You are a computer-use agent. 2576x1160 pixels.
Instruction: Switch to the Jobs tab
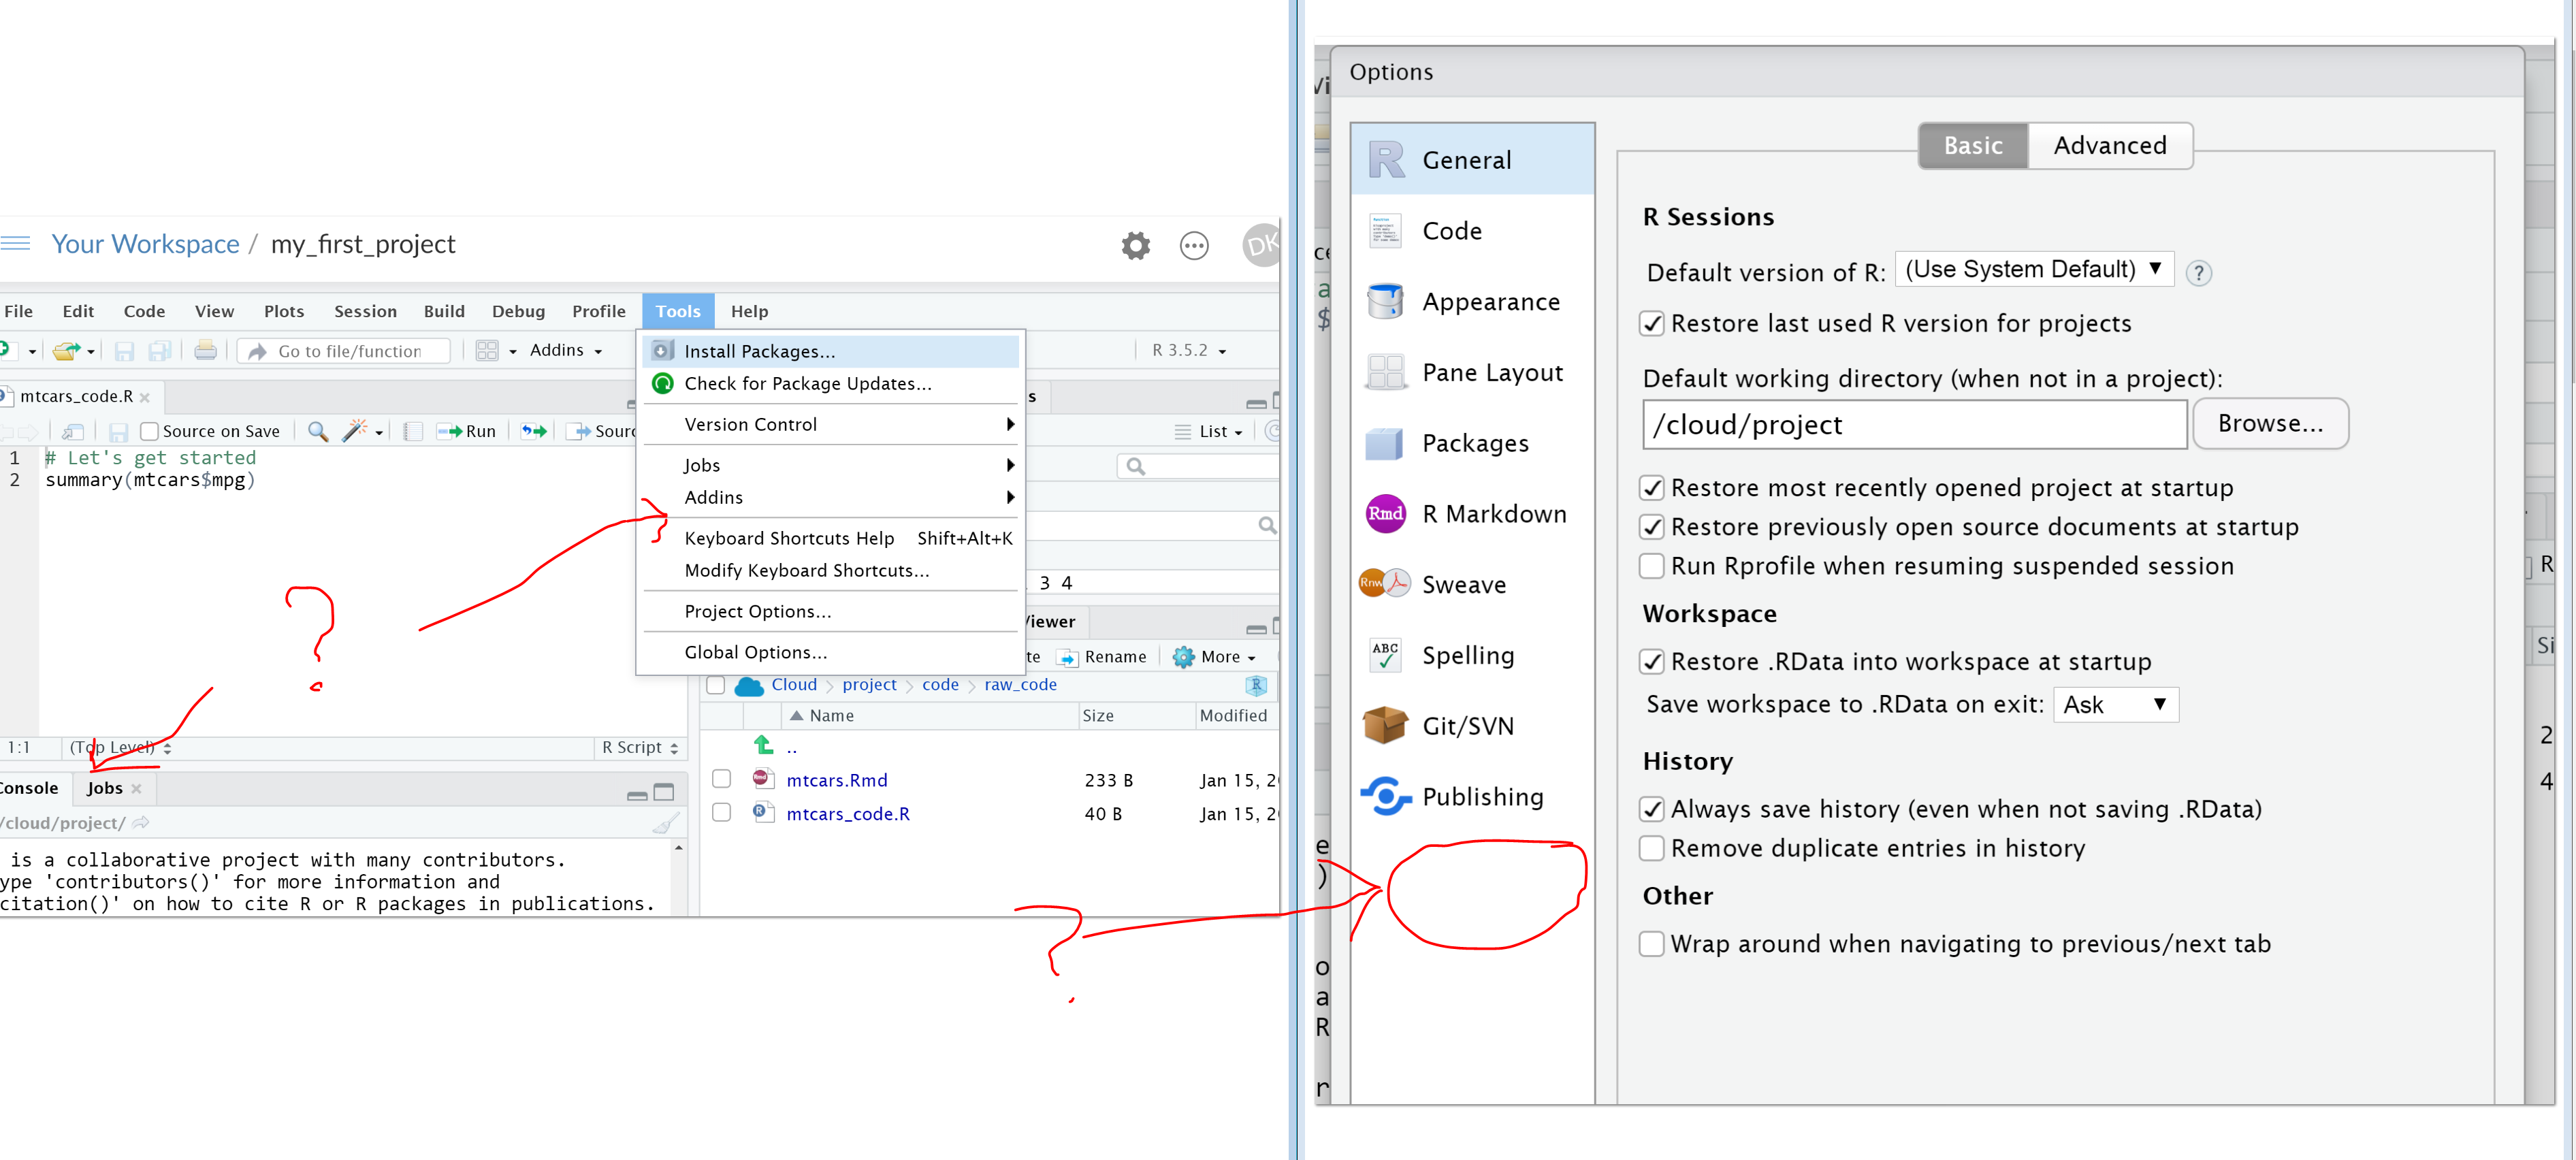(105, 788)
